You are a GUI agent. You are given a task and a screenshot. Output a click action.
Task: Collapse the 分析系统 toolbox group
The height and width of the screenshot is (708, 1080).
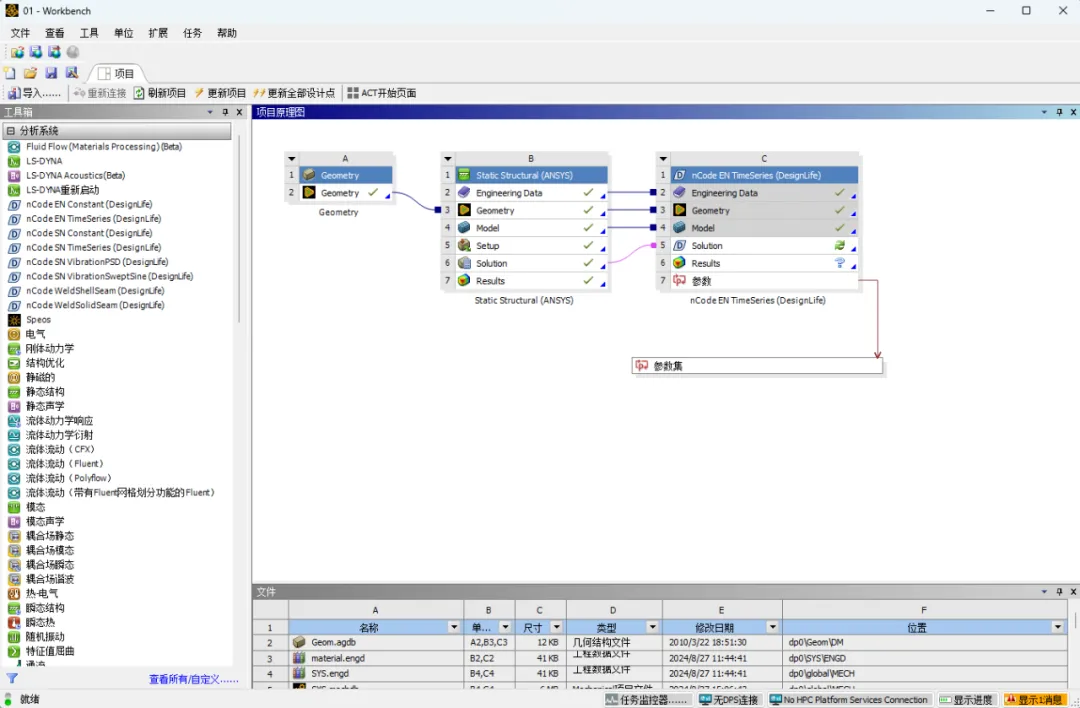point(10,131)
